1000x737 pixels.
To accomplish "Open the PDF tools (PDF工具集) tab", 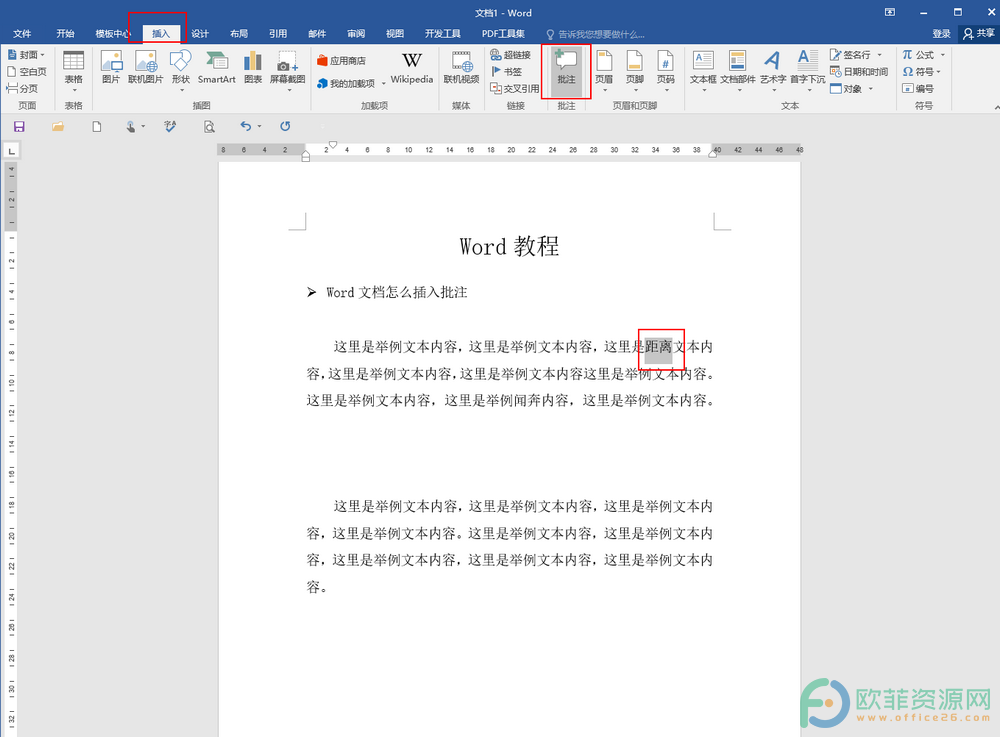I will coord(503,33).
